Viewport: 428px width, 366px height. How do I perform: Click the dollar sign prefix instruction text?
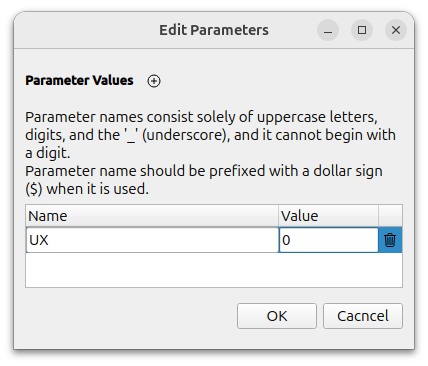(x=204, y=180)
